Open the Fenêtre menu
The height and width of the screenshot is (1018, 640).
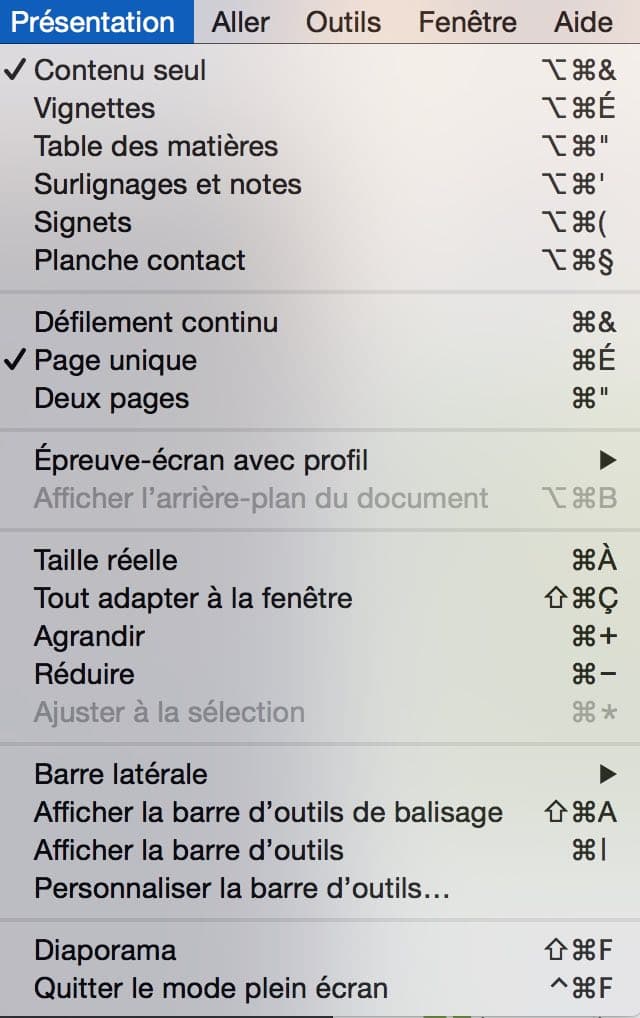(467, 22)
